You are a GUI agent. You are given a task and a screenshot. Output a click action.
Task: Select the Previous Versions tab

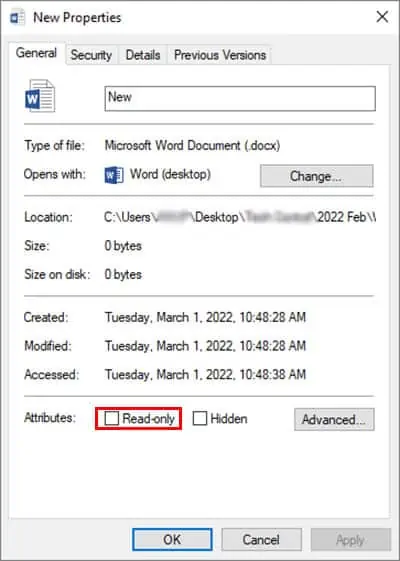220,55
